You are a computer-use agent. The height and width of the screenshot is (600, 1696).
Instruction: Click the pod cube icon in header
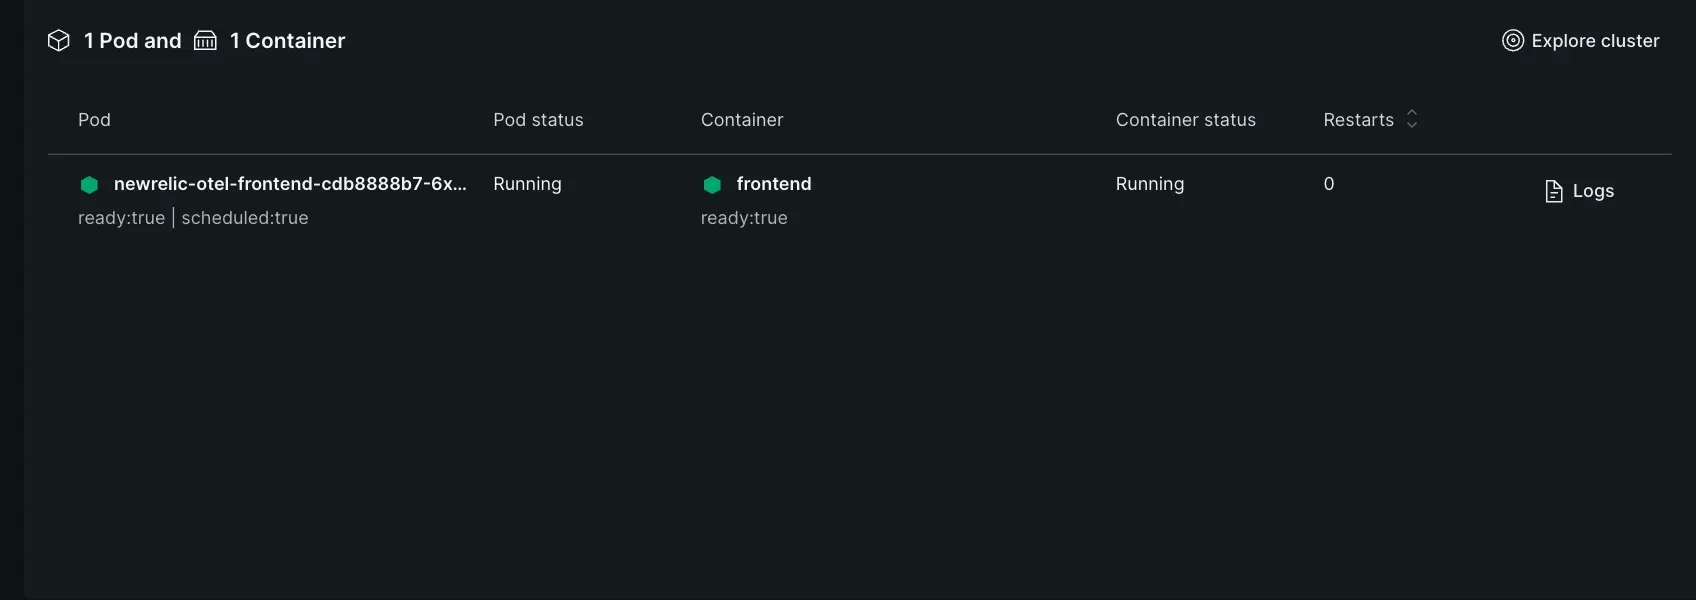coord(59,41)
